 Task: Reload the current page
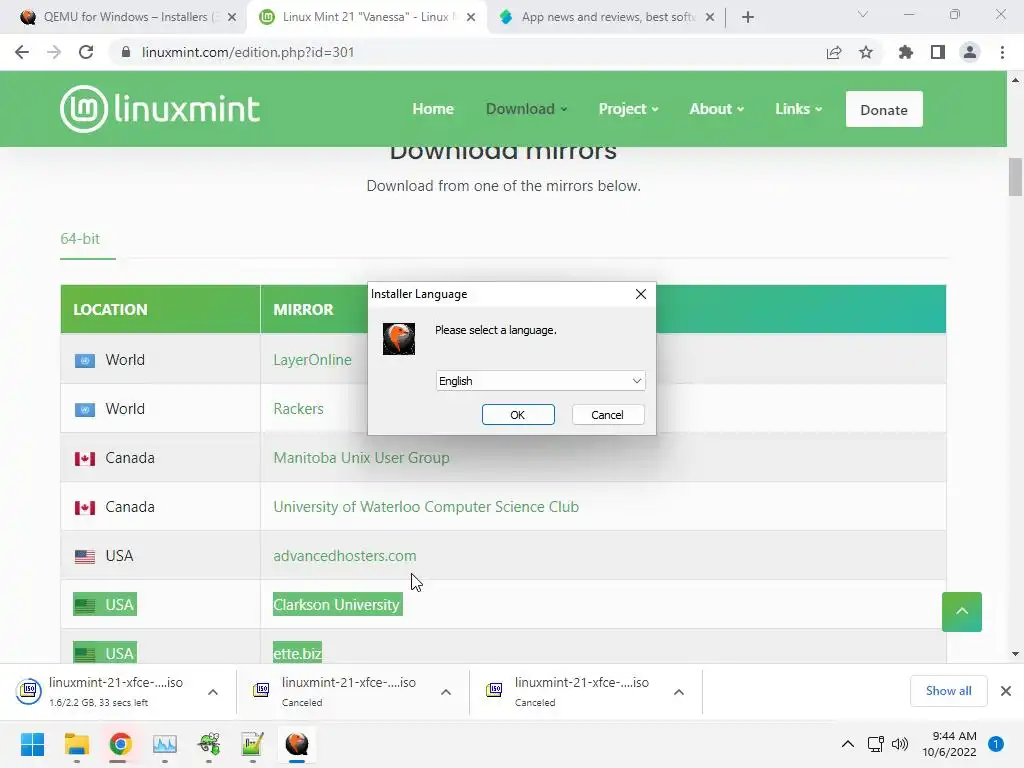pos(86,52)
